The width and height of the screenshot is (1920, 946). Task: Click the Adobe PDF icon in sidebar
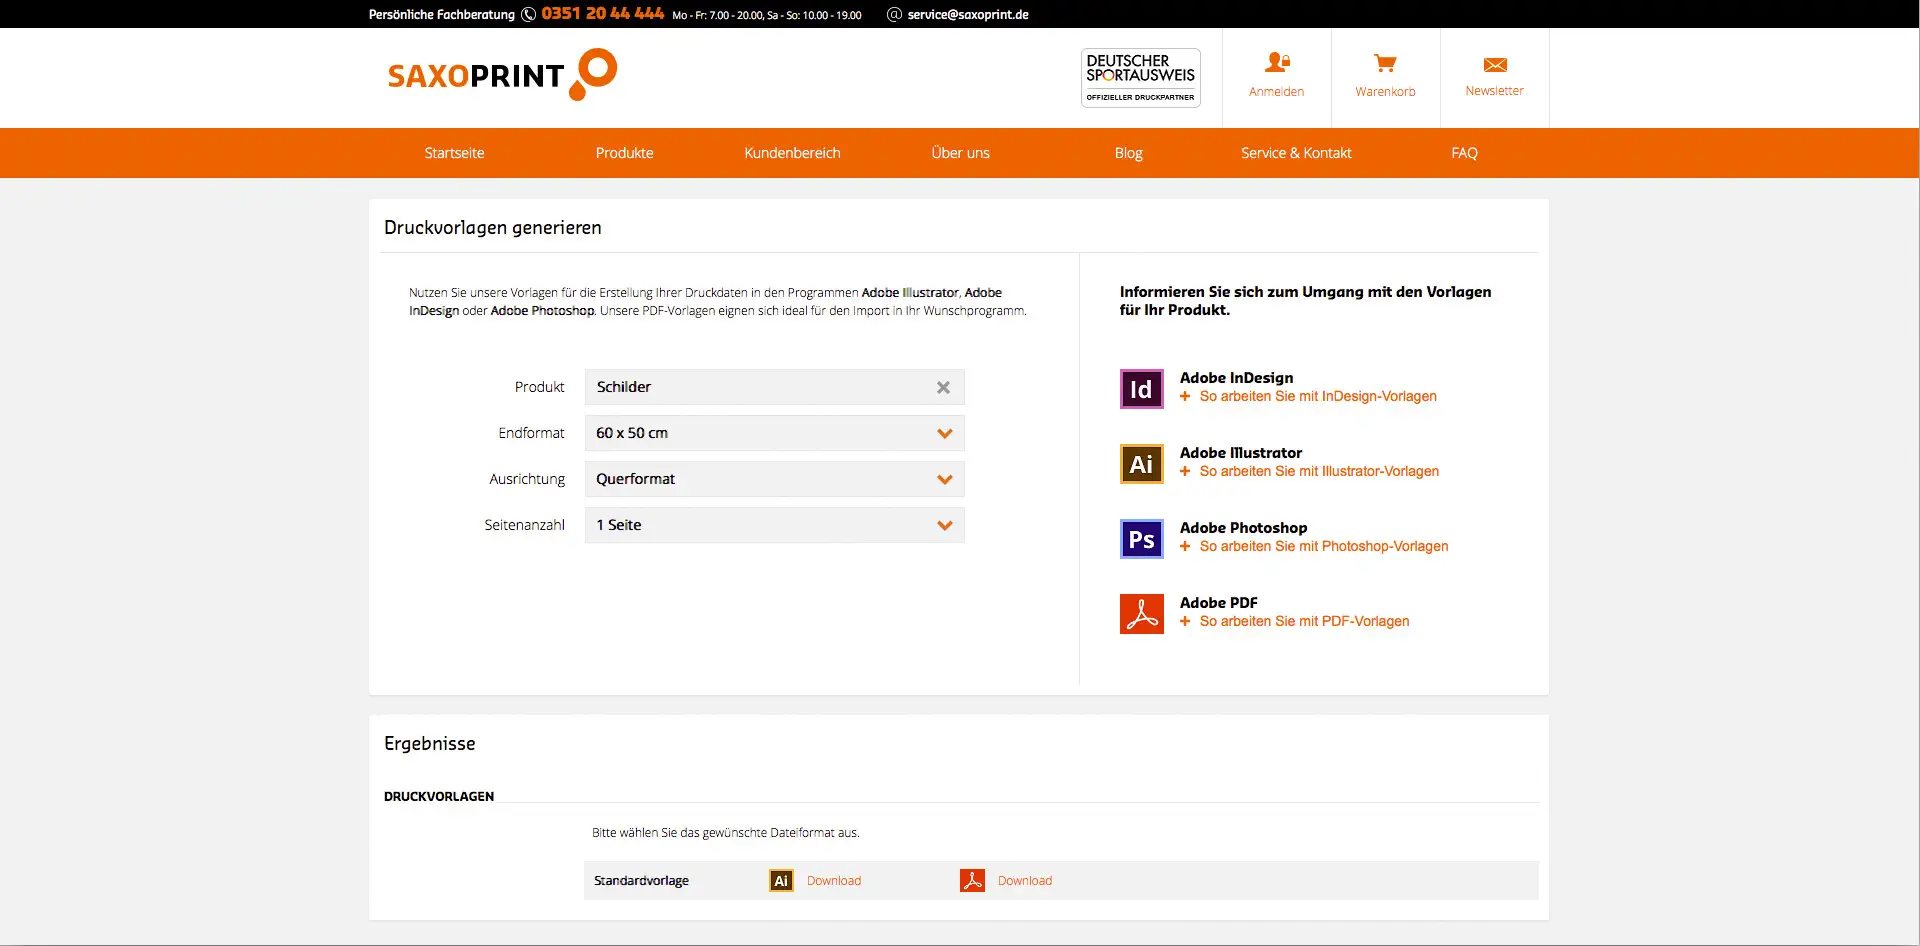point(1141,614)
